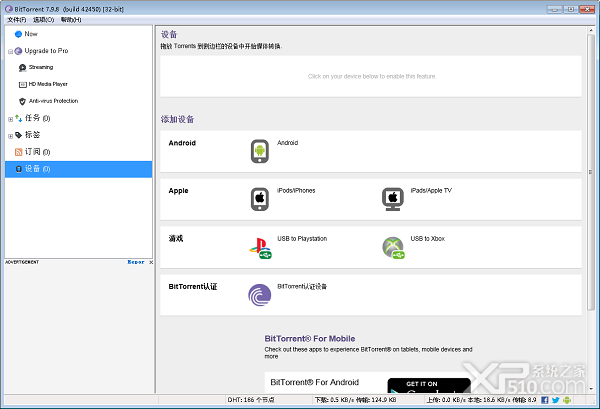Image resolution: width=600 pixels, height=409 pixels.
Task: Choose the iPods/iPhones device icon
Action: point(260,199)
